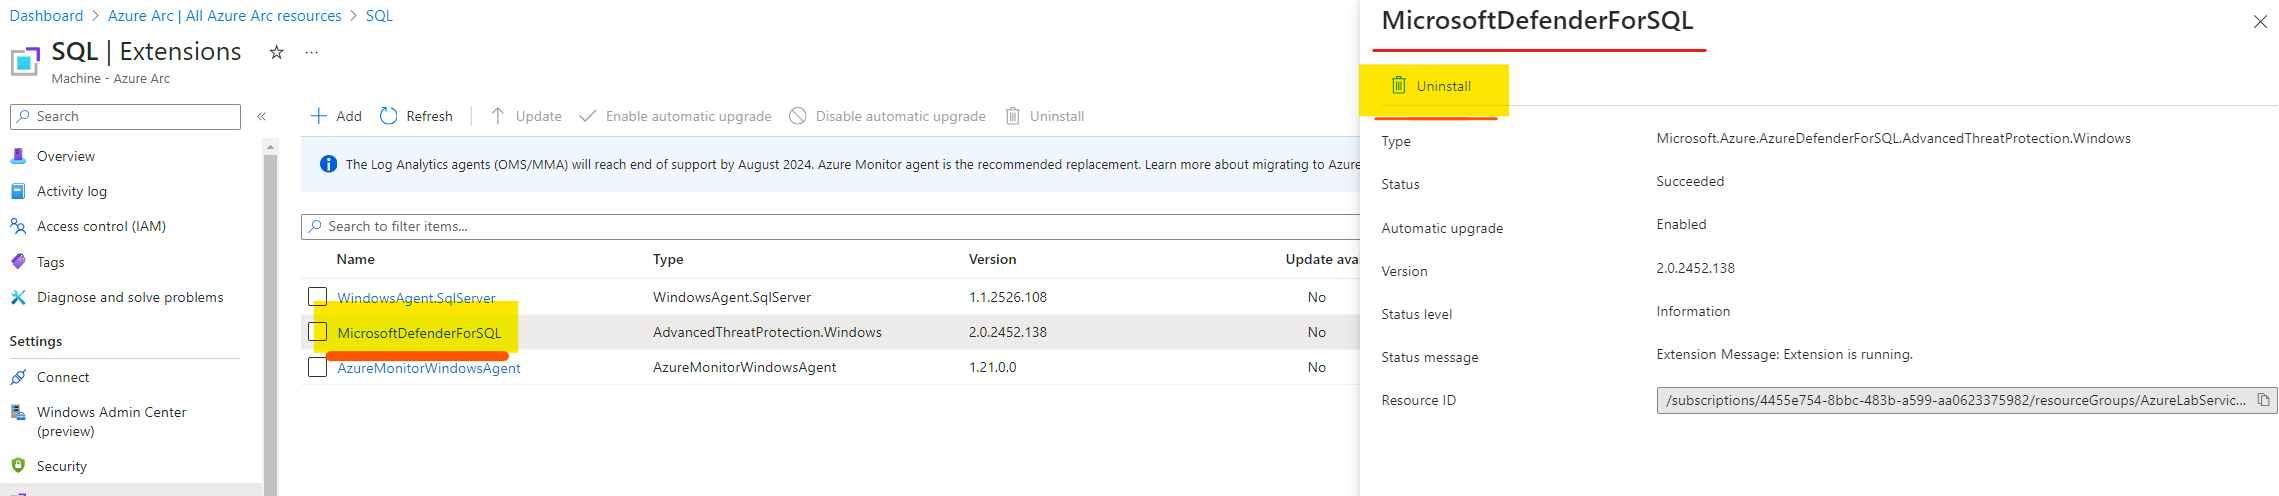
Task: Click the Access control people icon
Action: pos(18,226)
